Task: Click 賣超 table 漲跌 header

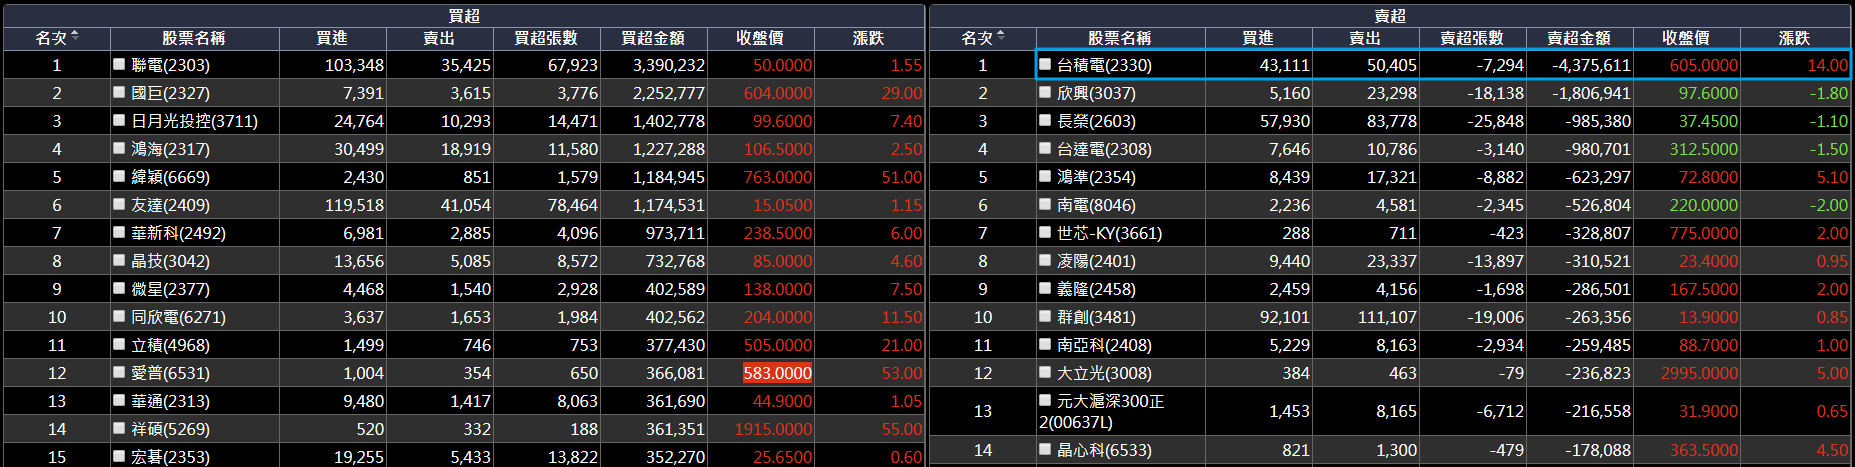Action: [x=1795, y=38]
